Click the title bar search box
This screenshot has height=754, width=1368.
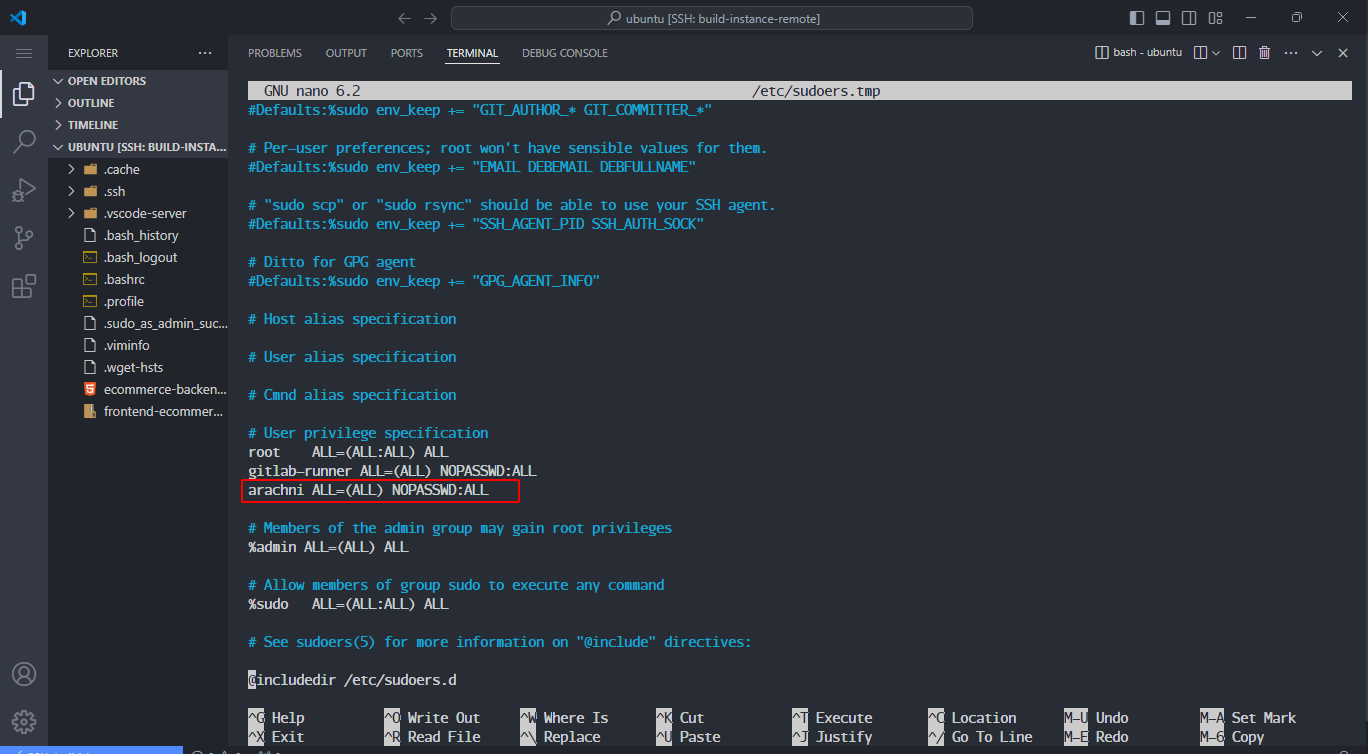(x=712, y=18)
